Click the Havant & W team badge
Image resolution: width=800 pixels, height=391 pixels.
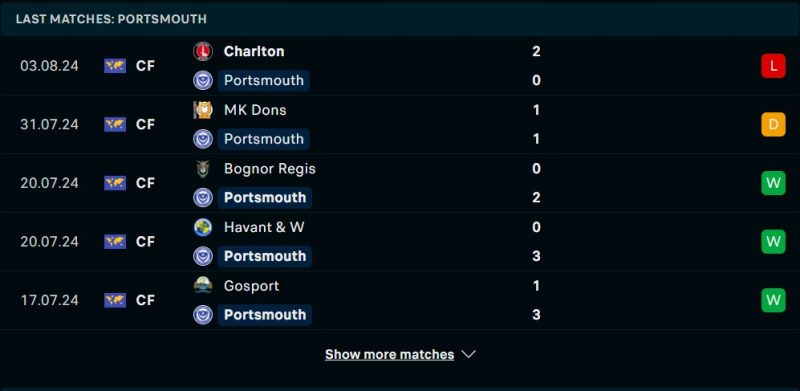coord(203,227)
